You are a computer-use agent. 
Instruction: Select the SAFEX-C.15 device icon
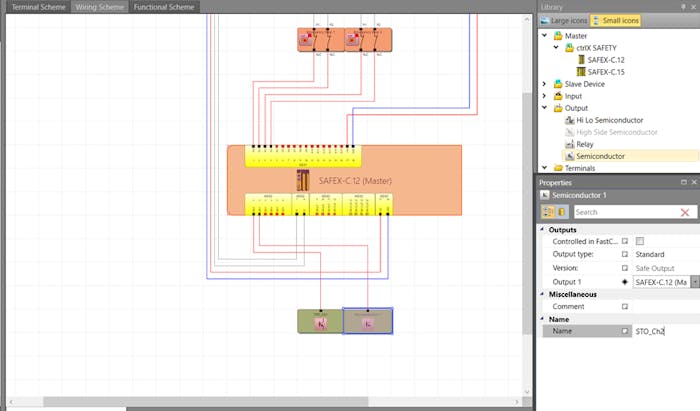pos(581,72)
